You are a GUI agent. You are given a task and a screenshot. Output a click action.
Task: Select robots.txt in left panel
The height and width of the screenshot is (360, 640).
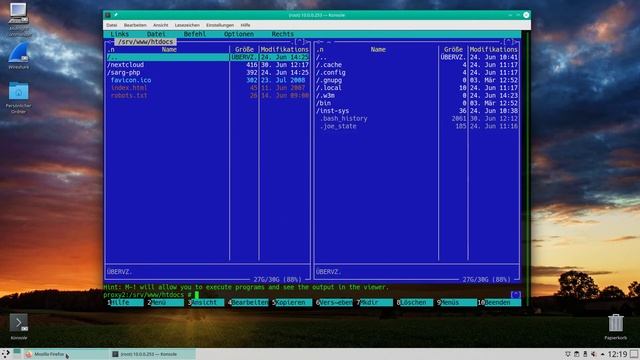click(208, 96)
